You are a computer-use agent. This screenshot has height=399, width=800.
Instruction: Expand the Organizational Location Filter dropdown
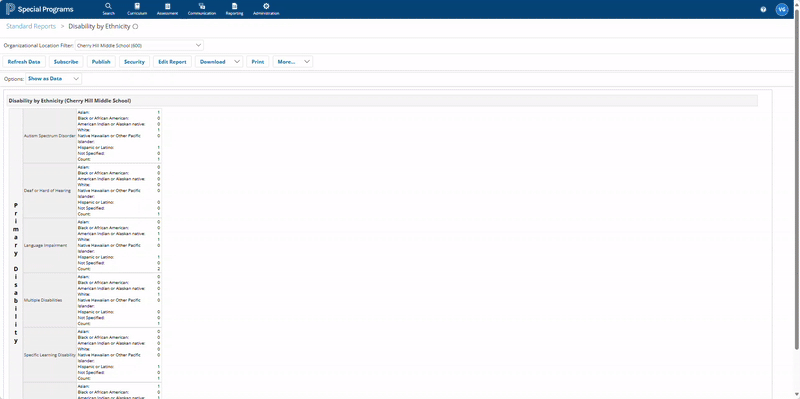(139, 45)
